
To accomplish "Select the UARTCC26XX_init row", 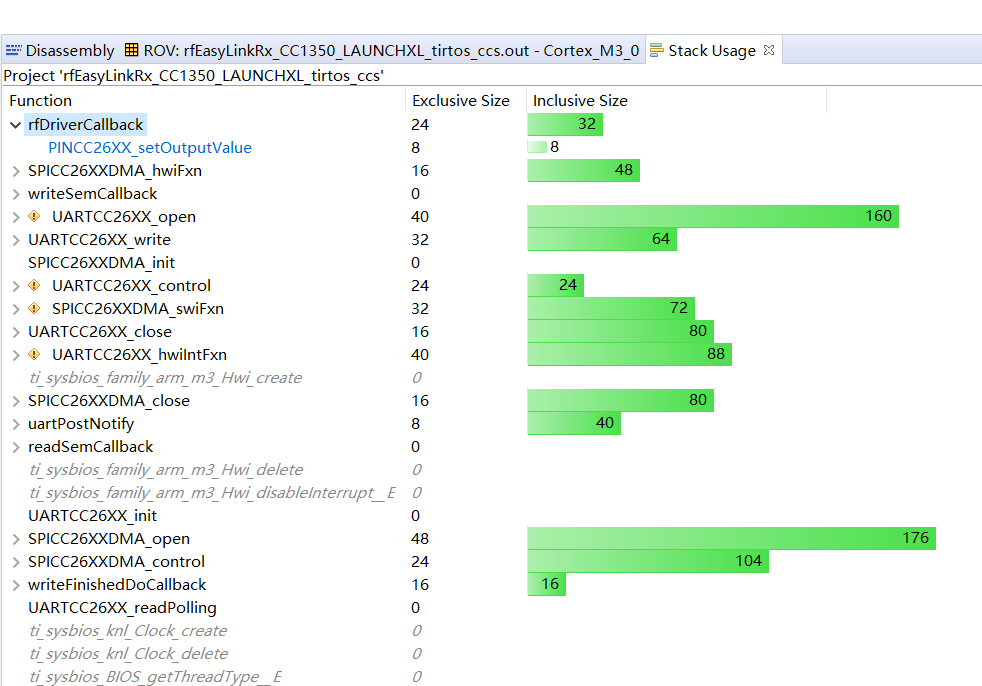I will point(92,516).
